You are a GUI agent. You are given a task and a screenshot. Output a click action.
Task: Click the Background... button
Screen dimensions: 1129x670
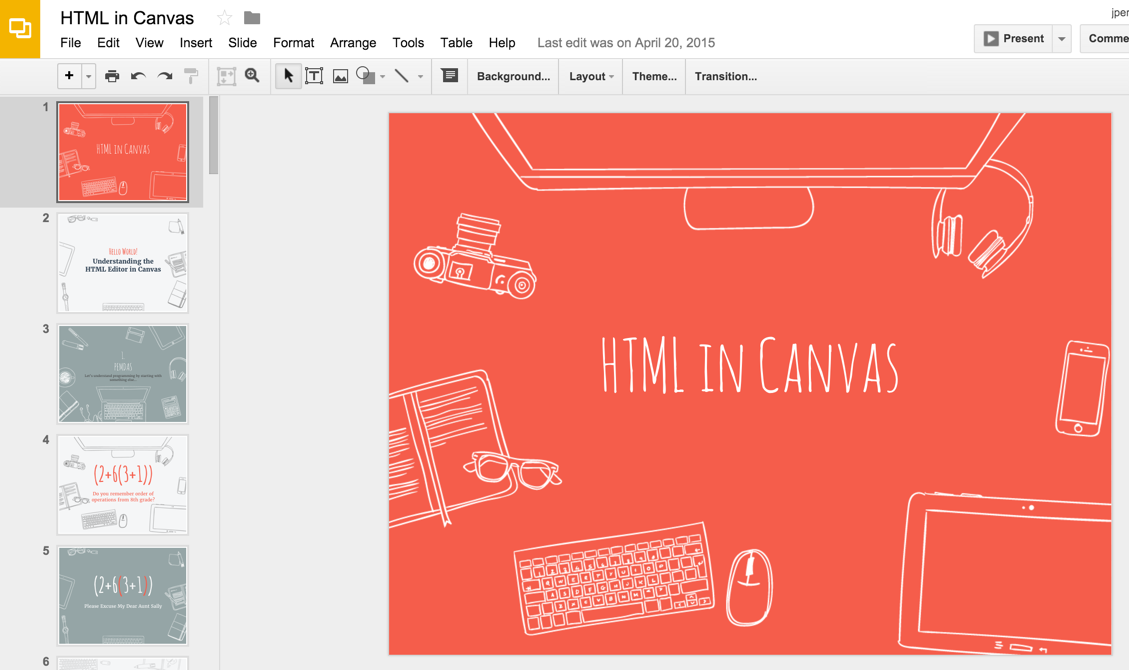[513, 76]
